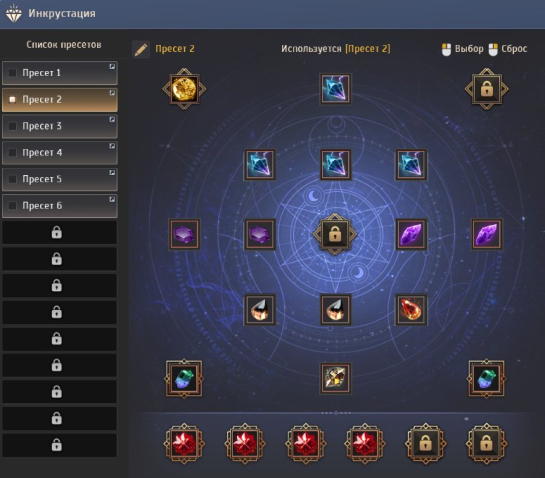This screenshot has height=478, width=545.
Task: Expand Пресет 3 using its corner icon
Action: pyautogui.click(x=112, y=119)
